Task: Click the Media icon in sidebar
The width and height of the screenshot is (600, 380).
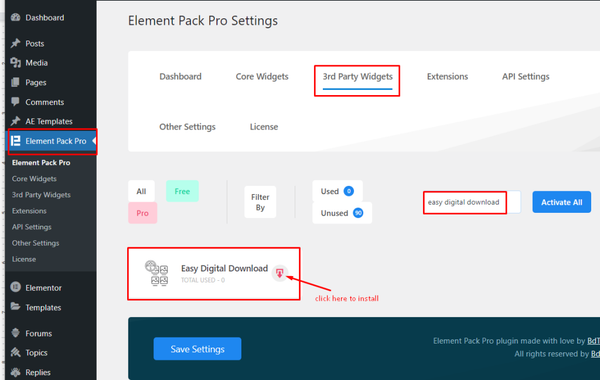Action: click(16, 62)
